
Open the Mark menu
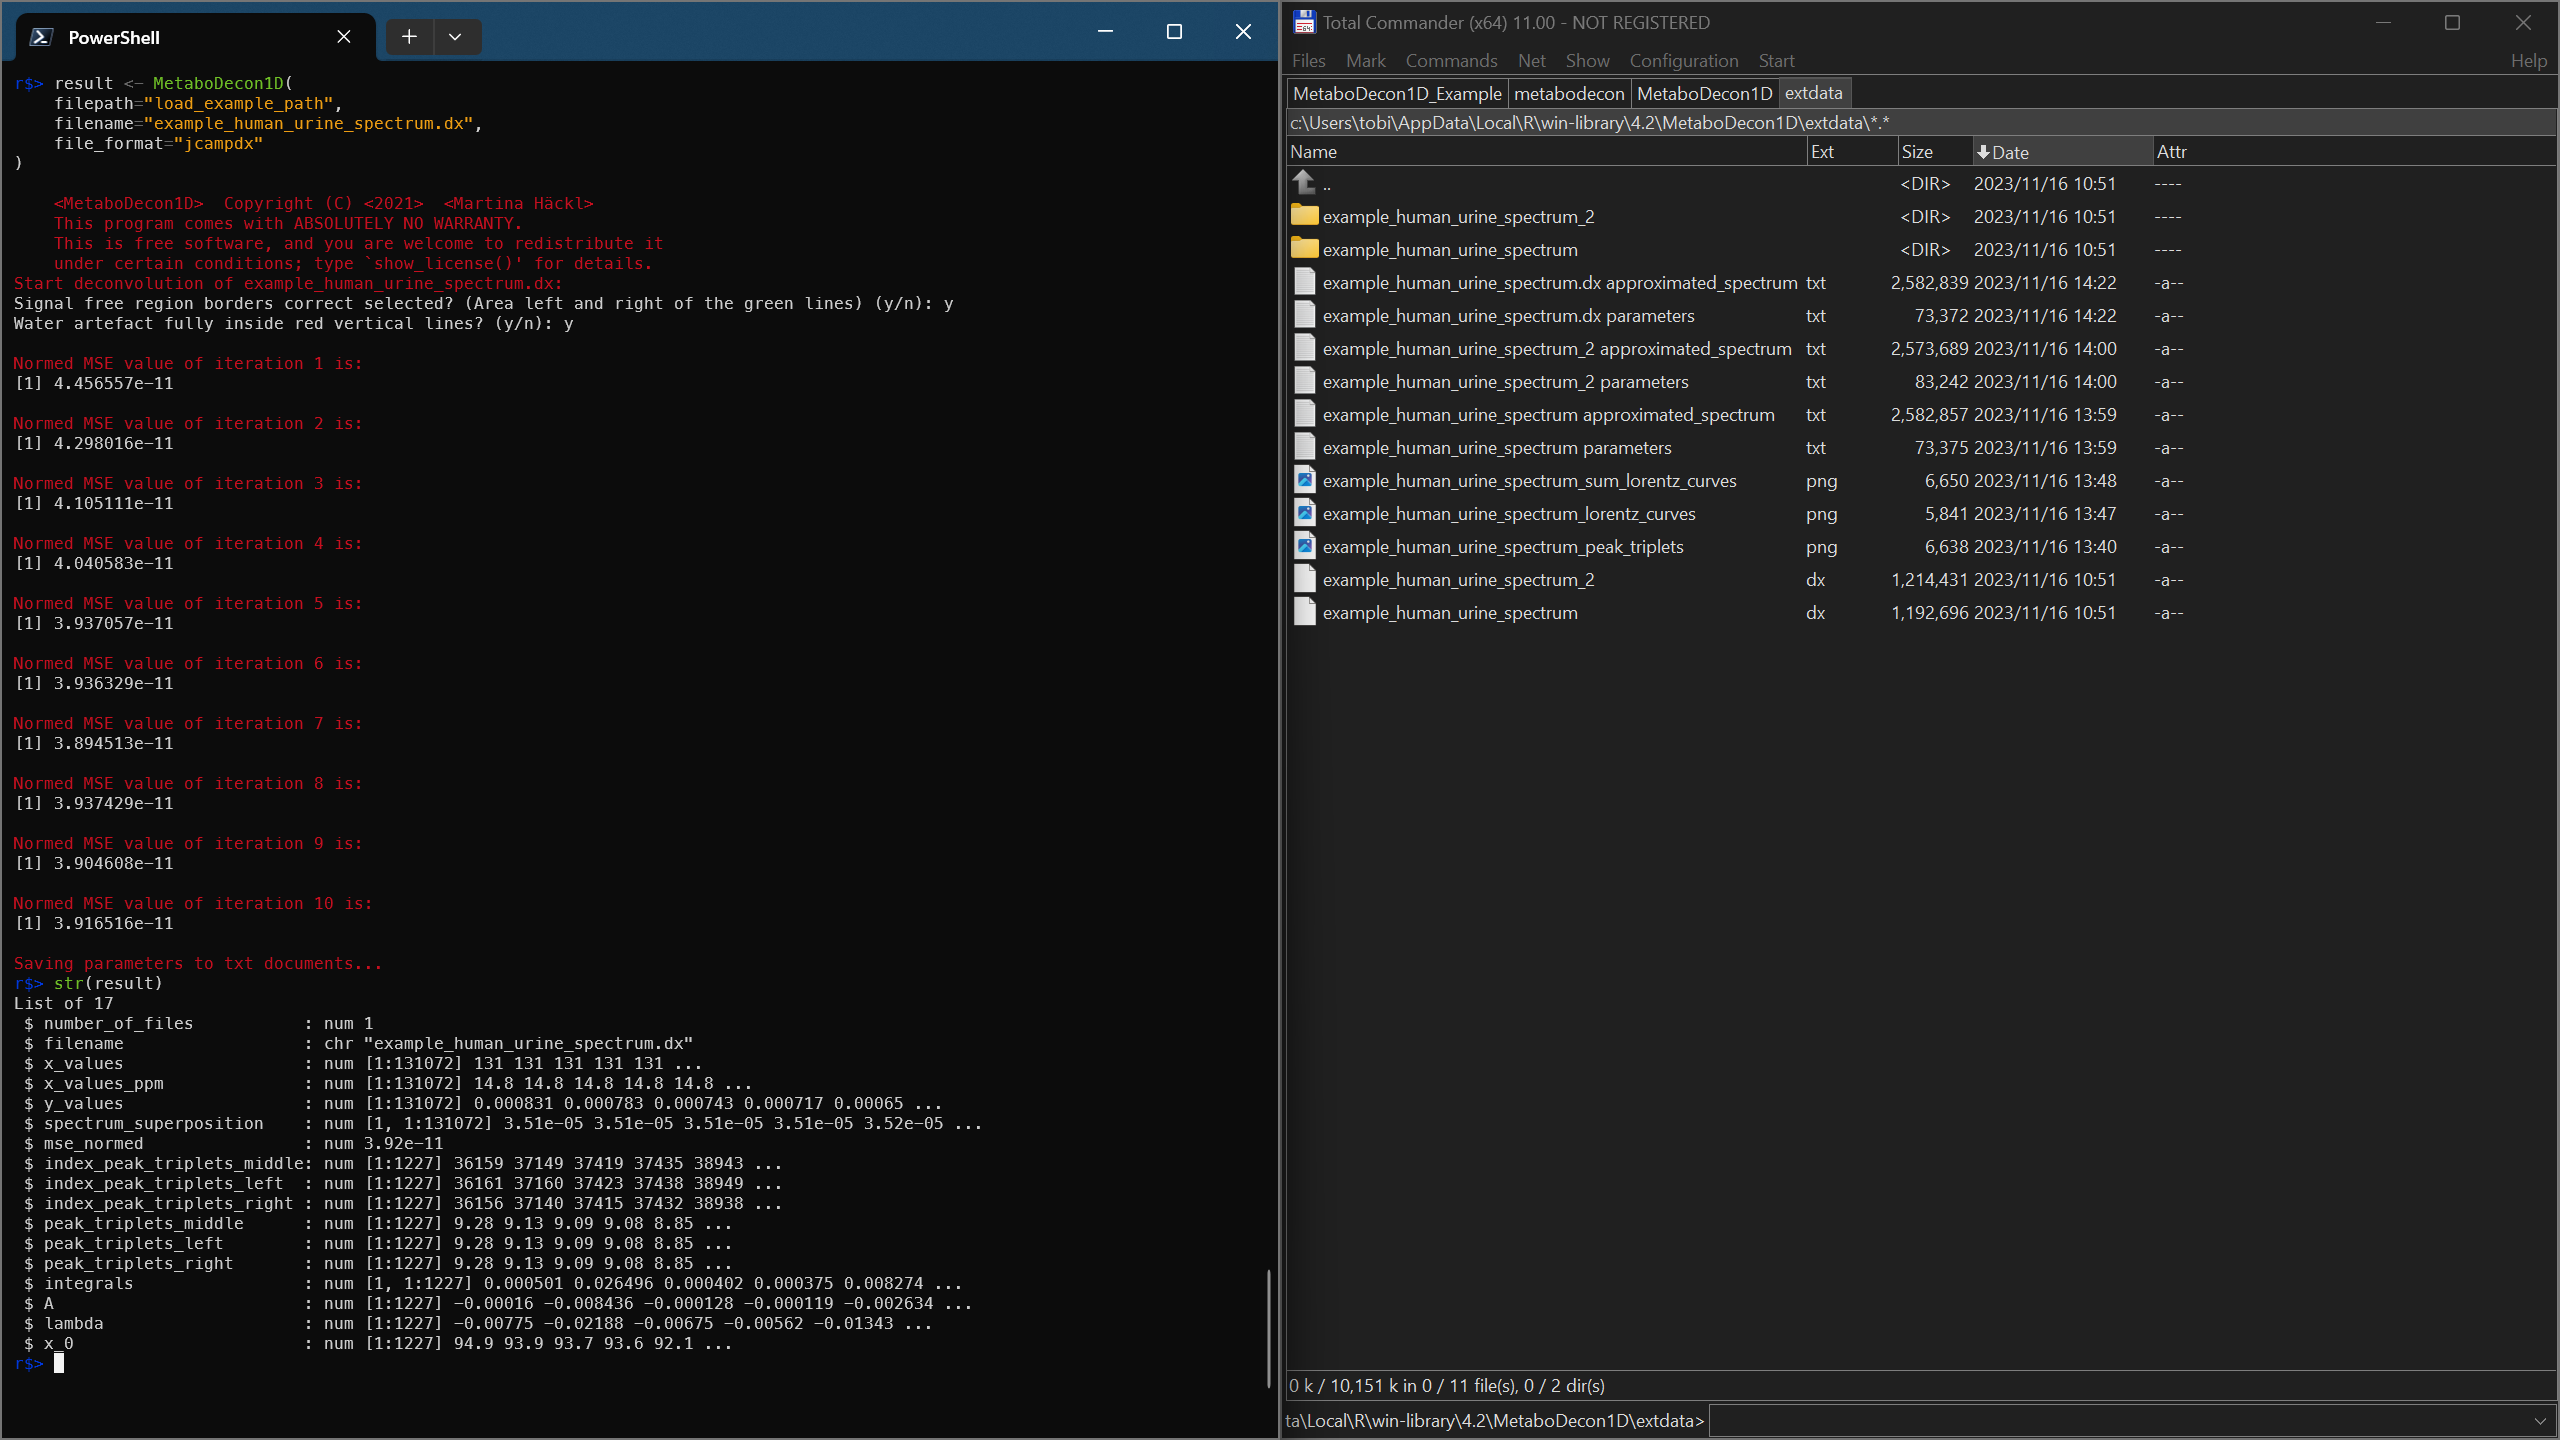[x=1365, y=61]
